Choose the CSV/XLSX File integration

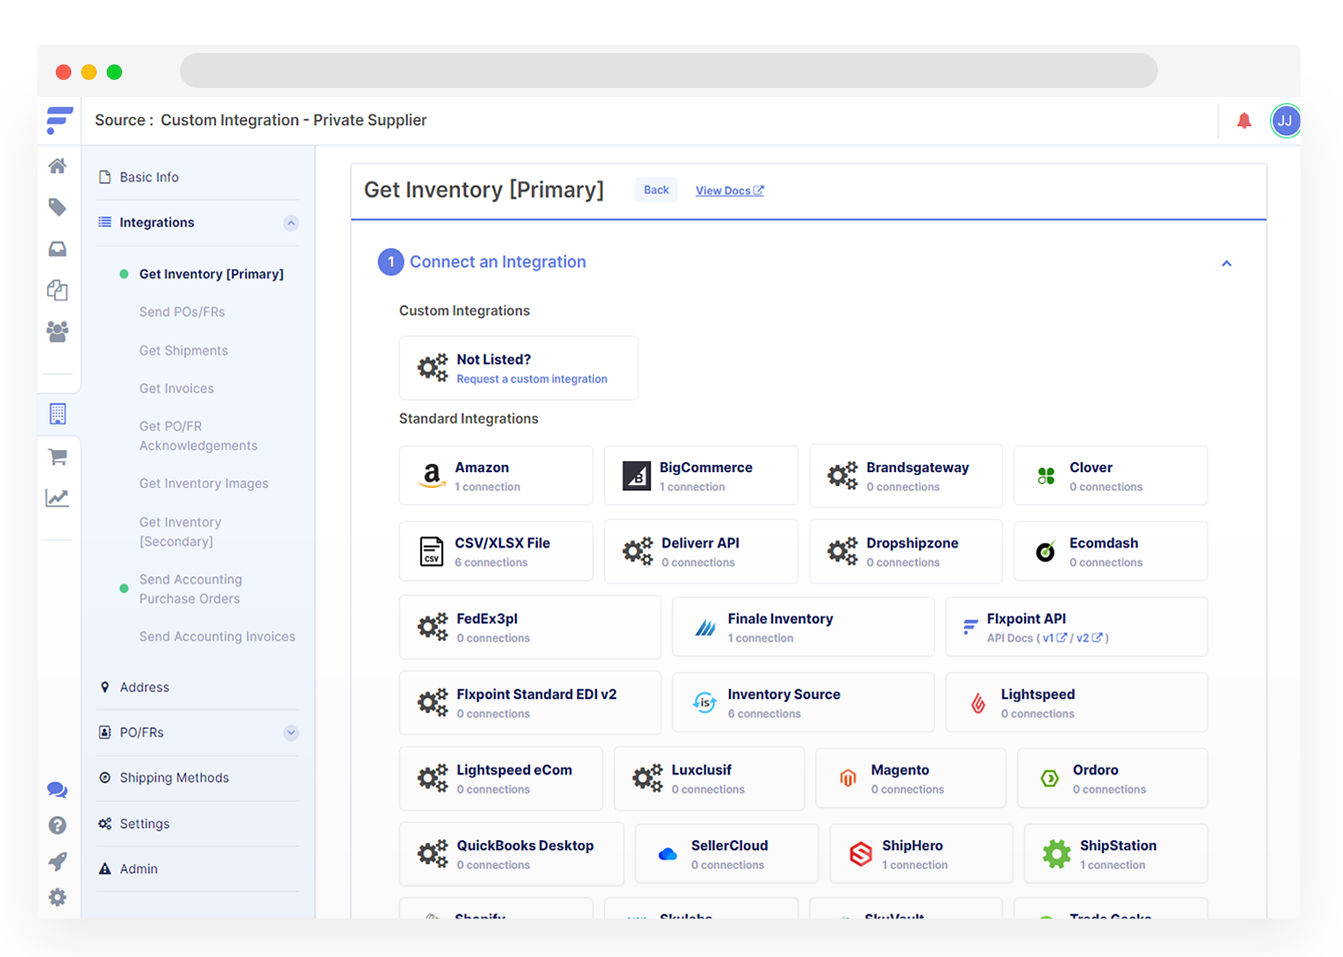tap(496, 551)
